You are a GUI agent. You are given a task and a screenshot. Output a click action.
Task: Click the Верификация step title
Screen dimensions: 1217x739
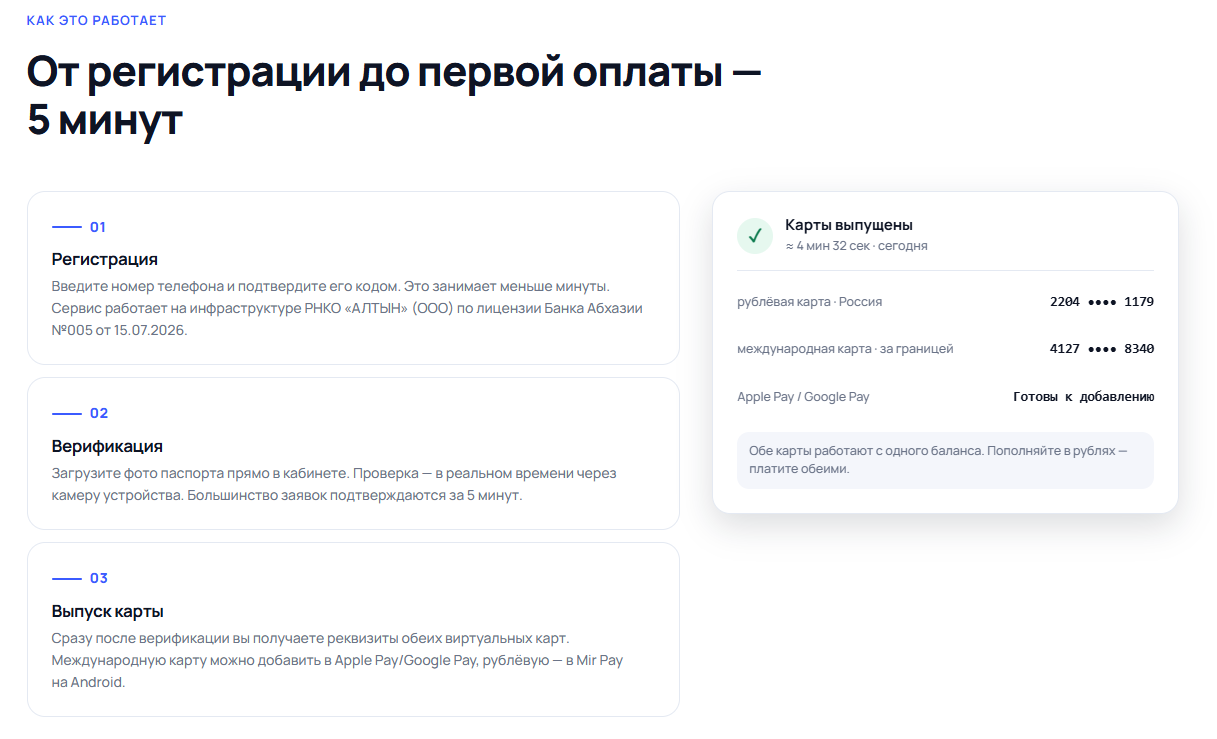click(107, 446)
